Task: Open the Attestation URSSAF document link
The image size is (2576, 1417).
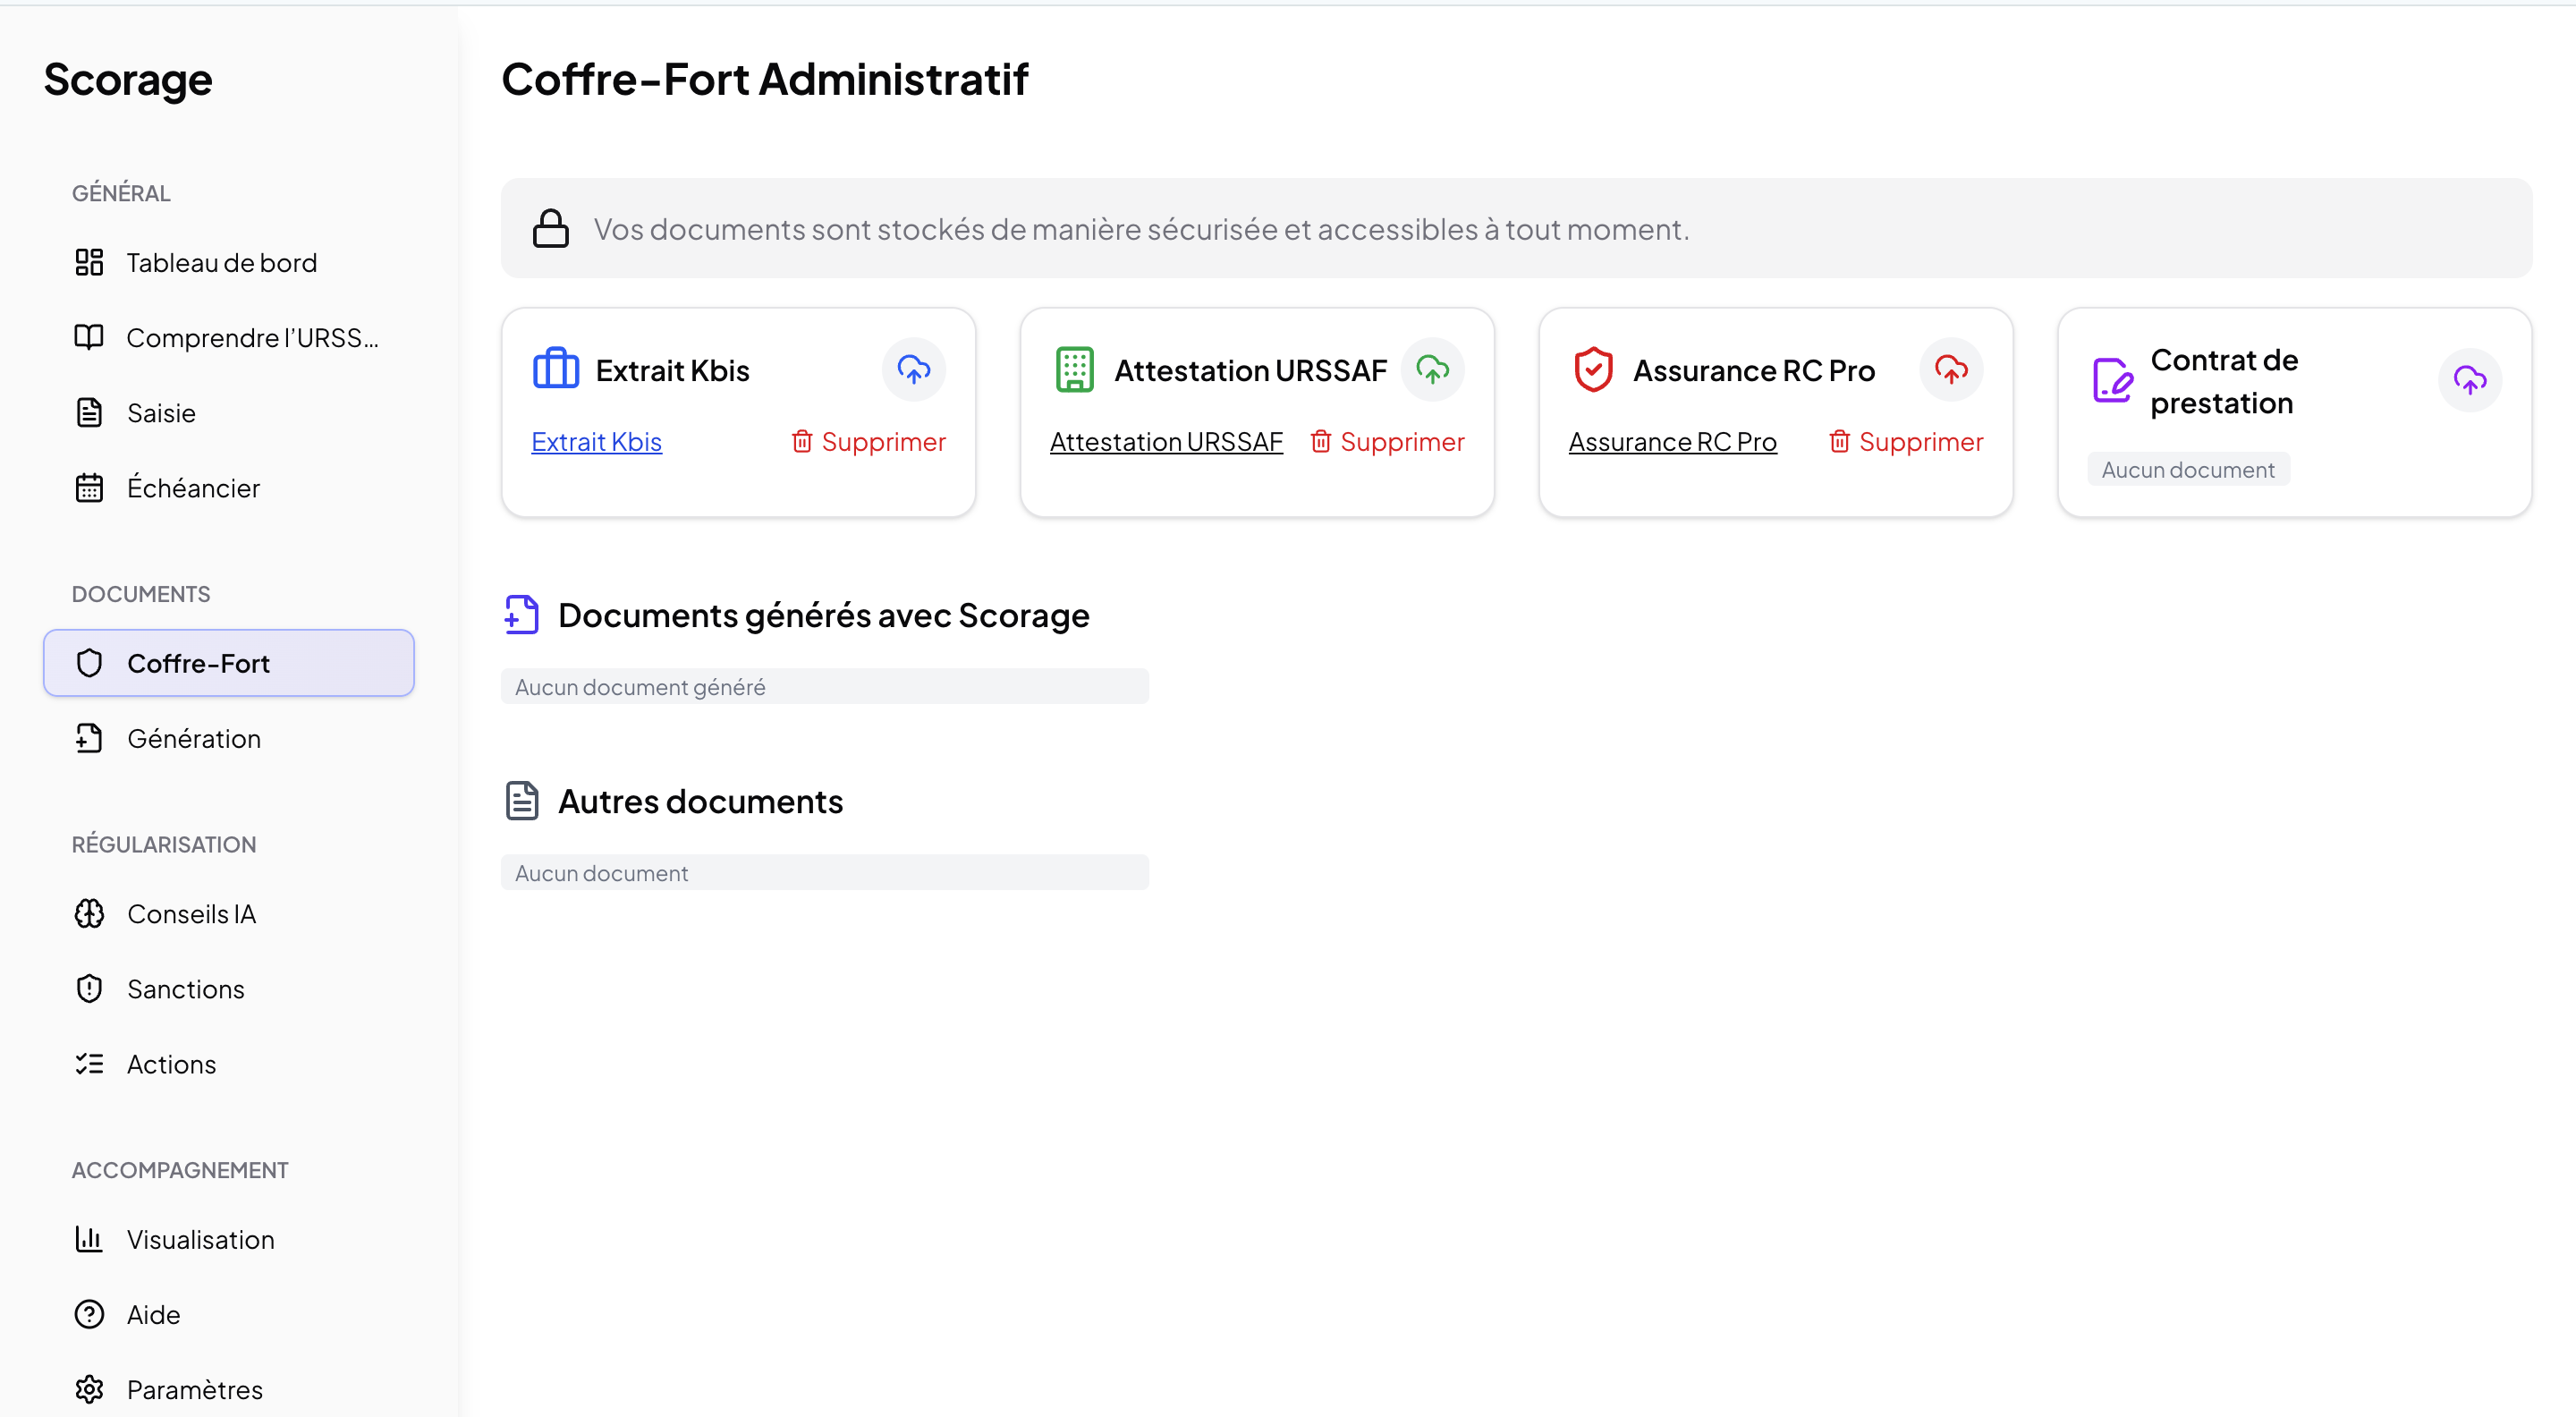Action: tap(1166, 441)
